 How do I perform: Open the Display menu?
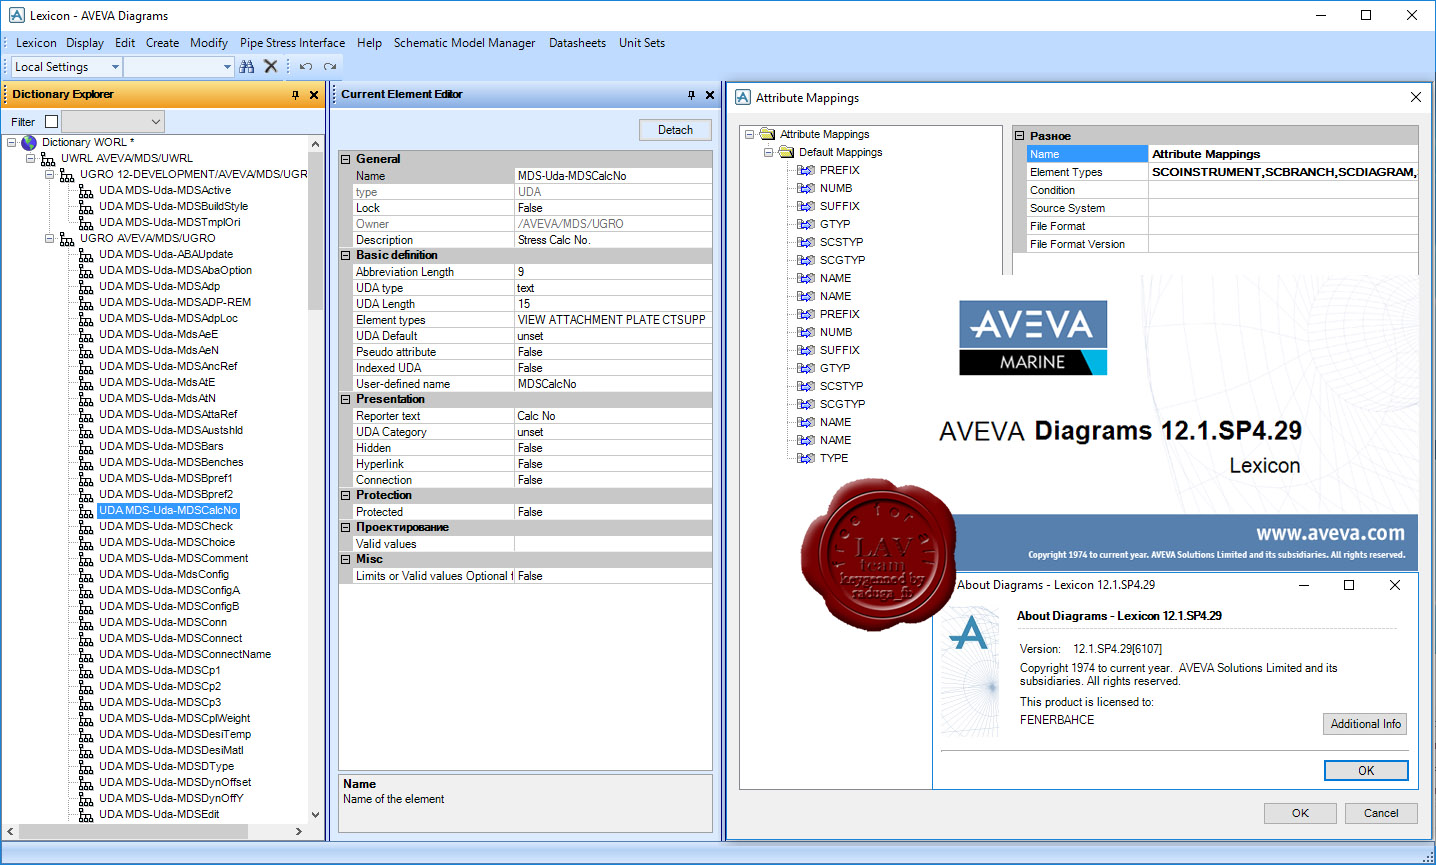tap(85, 43)
